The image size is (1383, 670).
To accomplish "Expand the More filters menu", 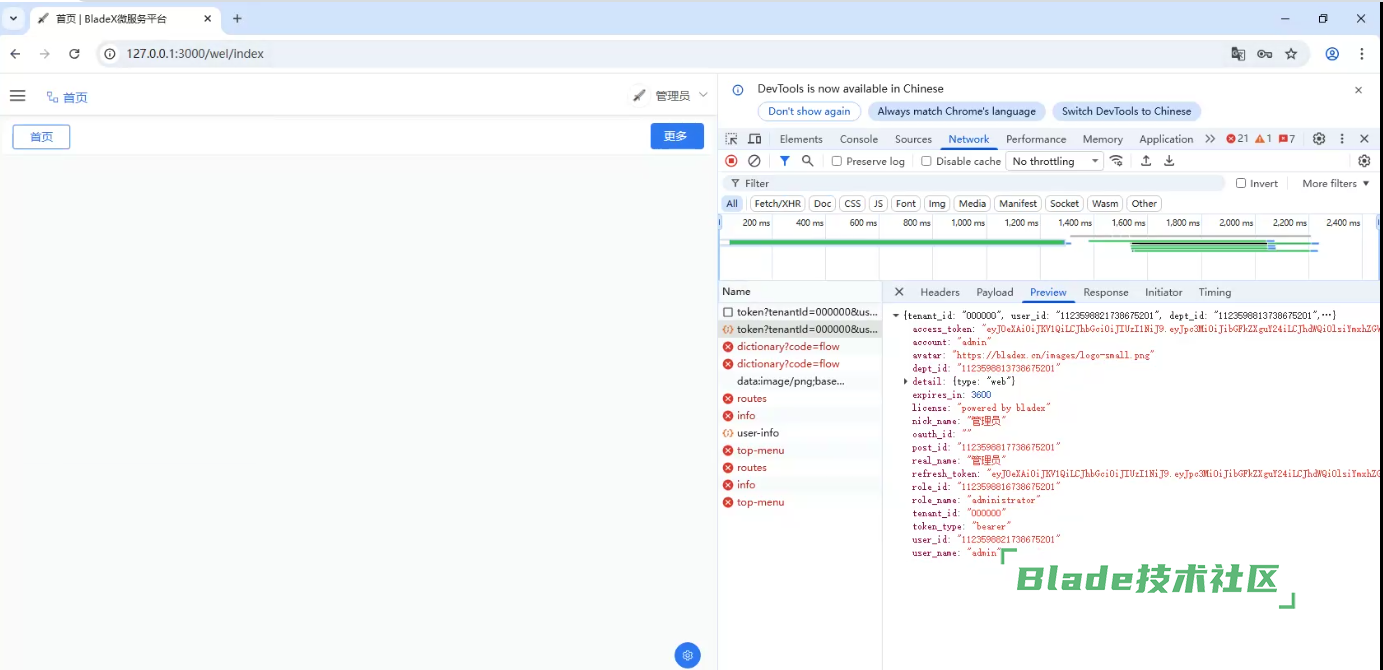I will 1336,183.
